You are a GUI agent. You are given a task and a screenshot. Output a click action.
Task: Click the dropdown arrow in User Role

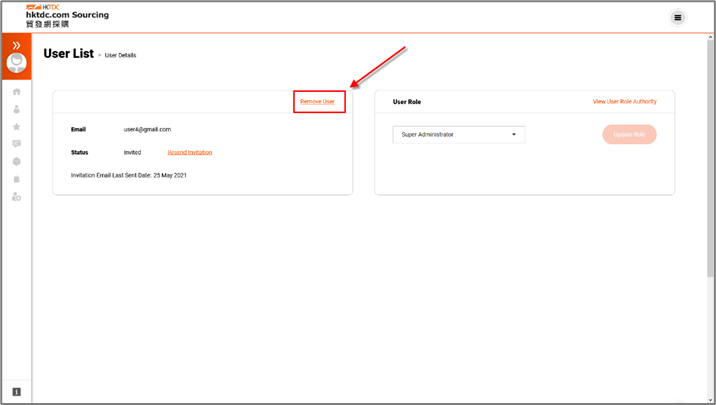514,134
